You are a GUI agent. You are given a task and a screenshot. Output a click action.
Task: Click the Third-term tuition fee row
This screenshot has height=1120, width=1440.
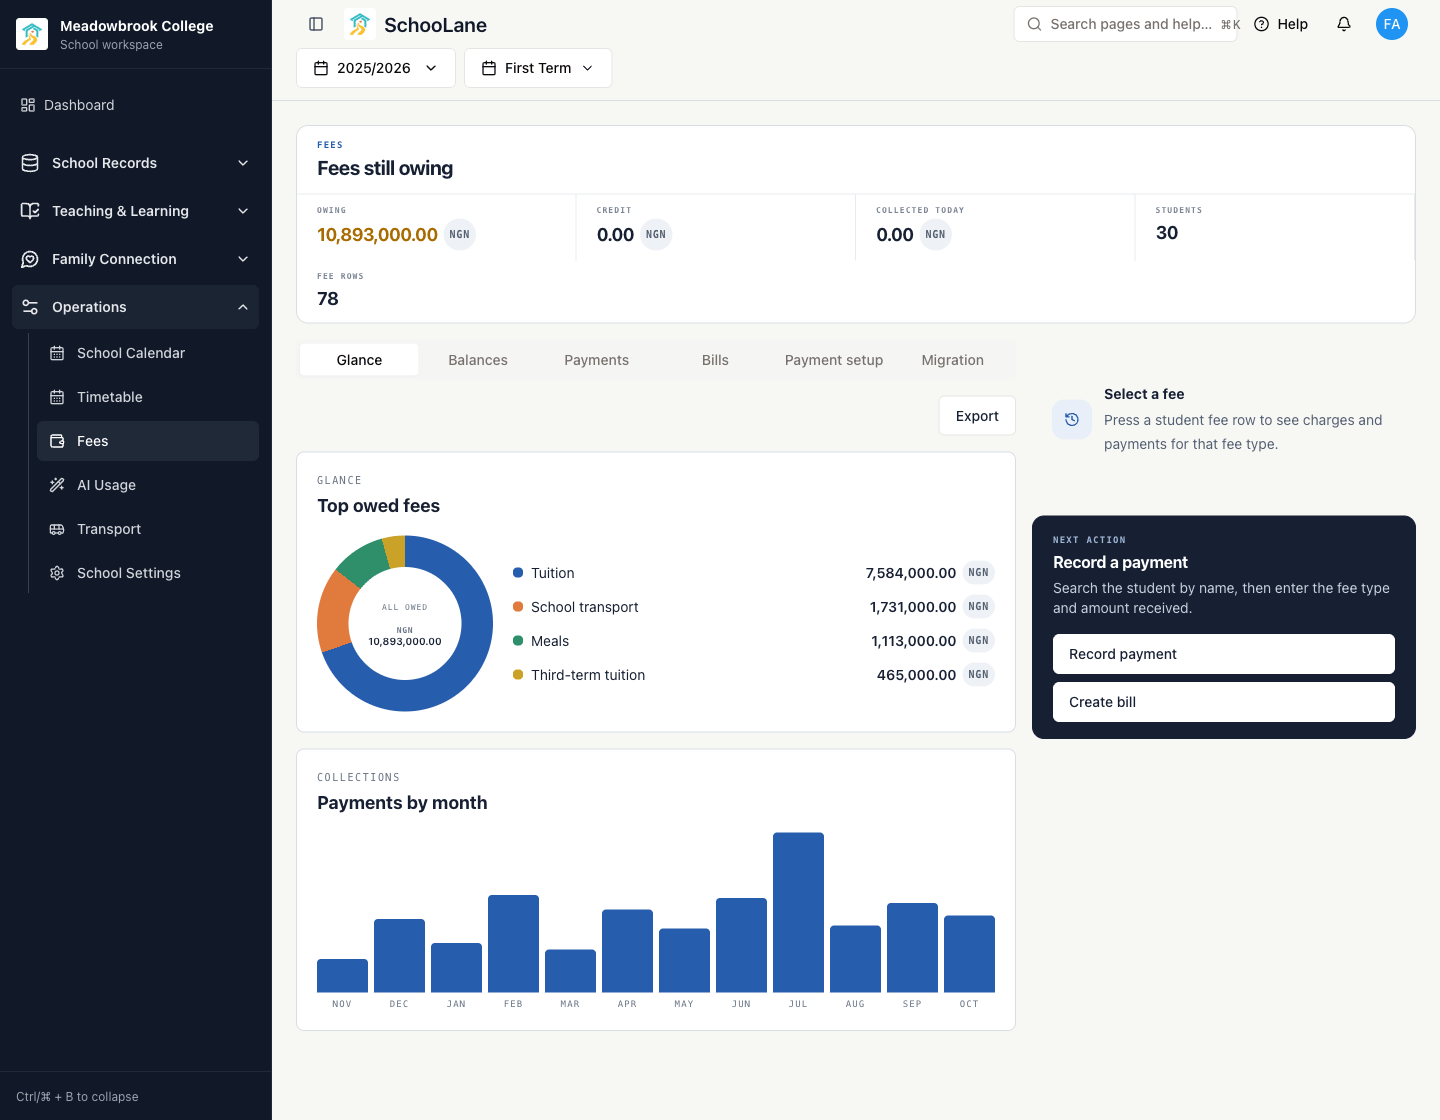(x=754, y=675)
